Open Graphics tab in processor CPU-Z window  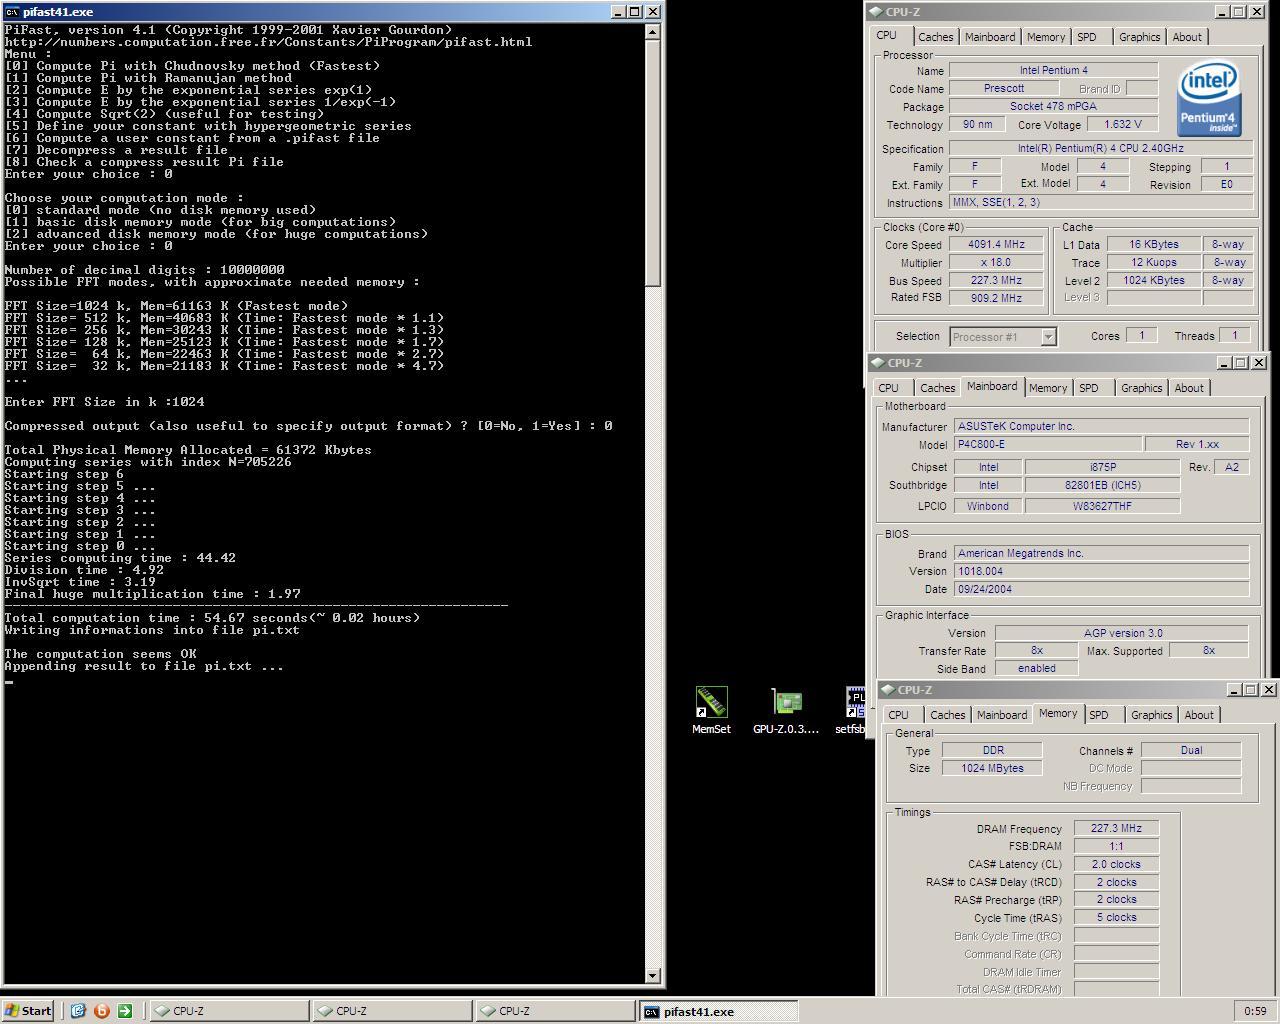click(x=1140, y=37)
